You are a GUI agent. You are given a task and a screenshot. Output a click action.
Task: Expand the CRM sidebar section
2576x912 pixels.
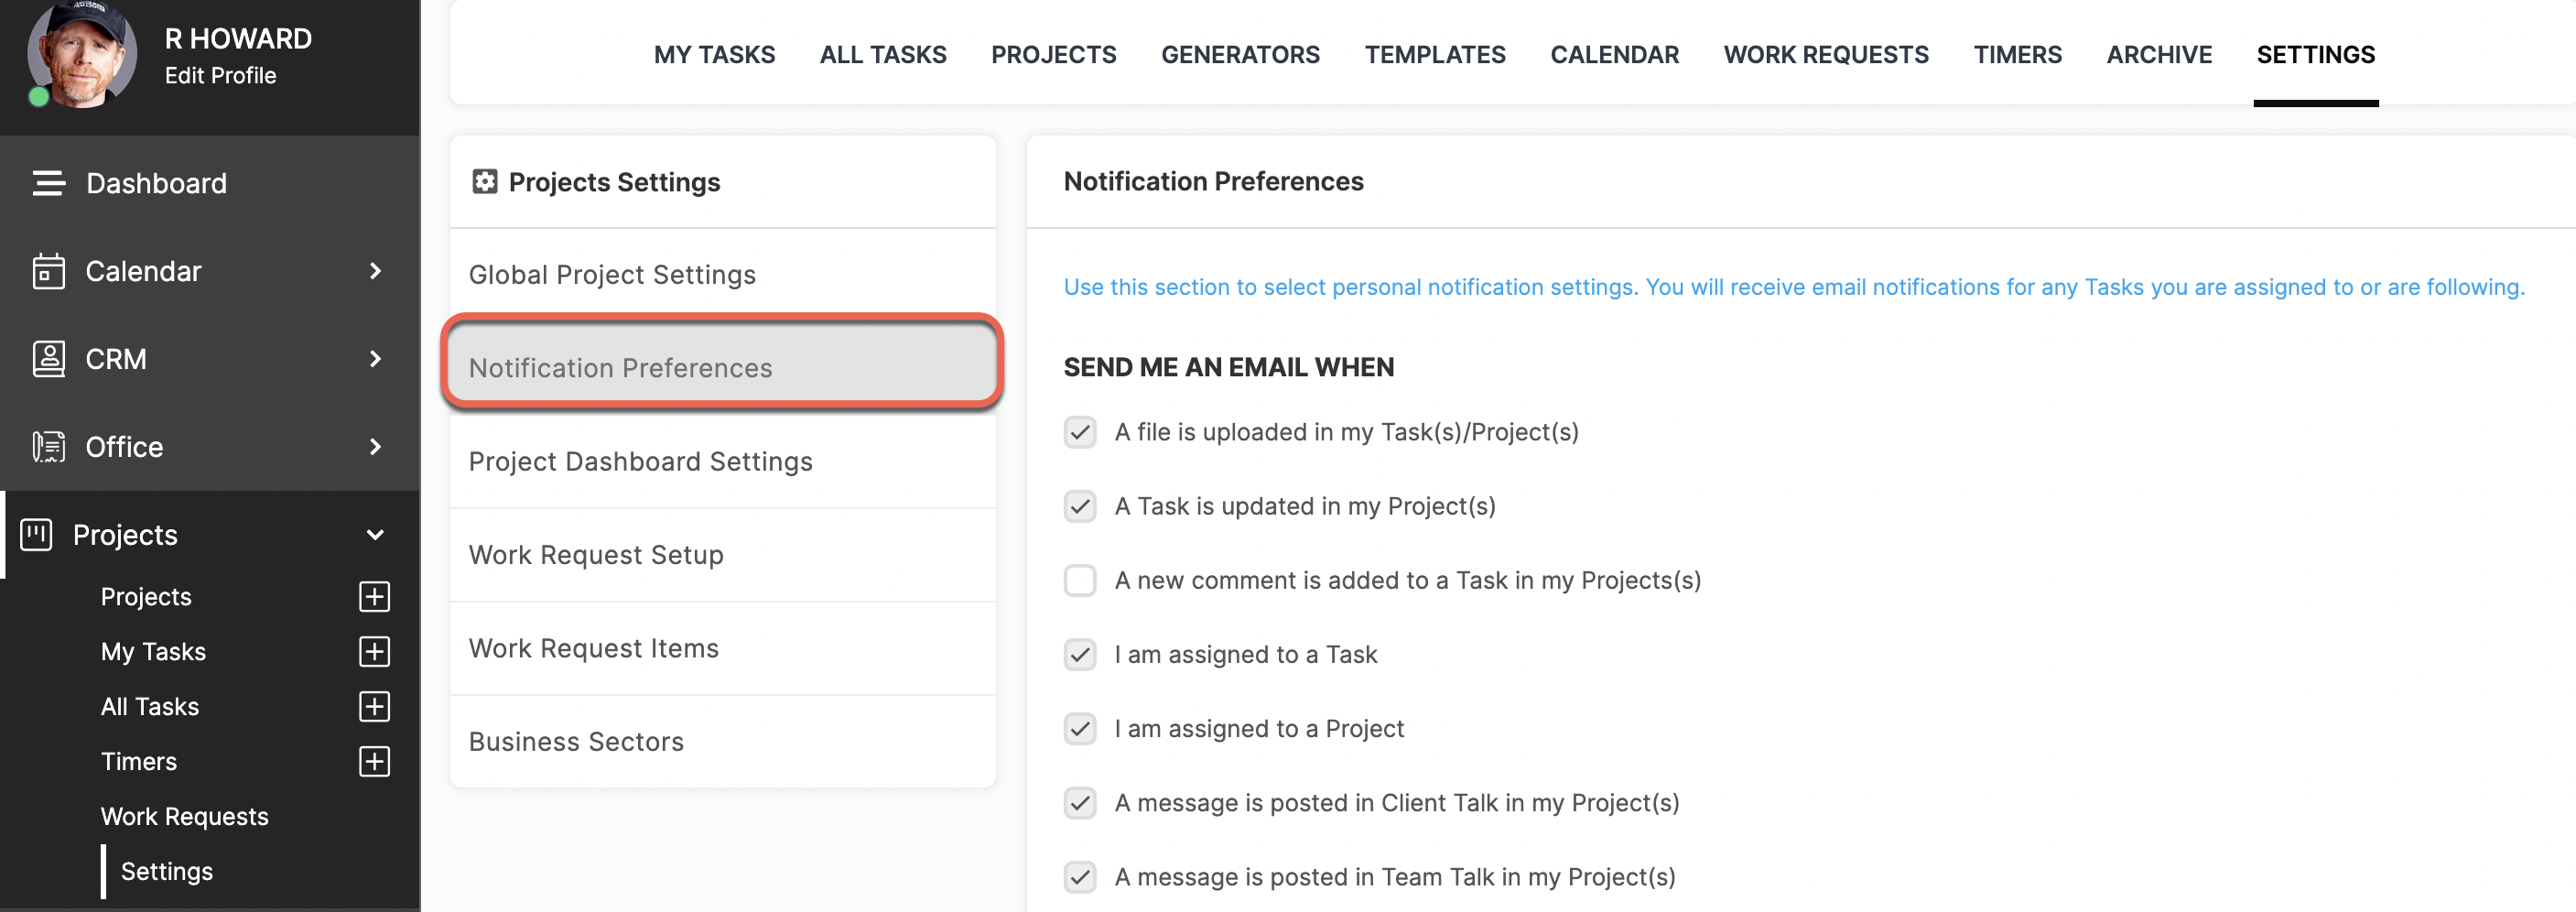tap(375, 359)
